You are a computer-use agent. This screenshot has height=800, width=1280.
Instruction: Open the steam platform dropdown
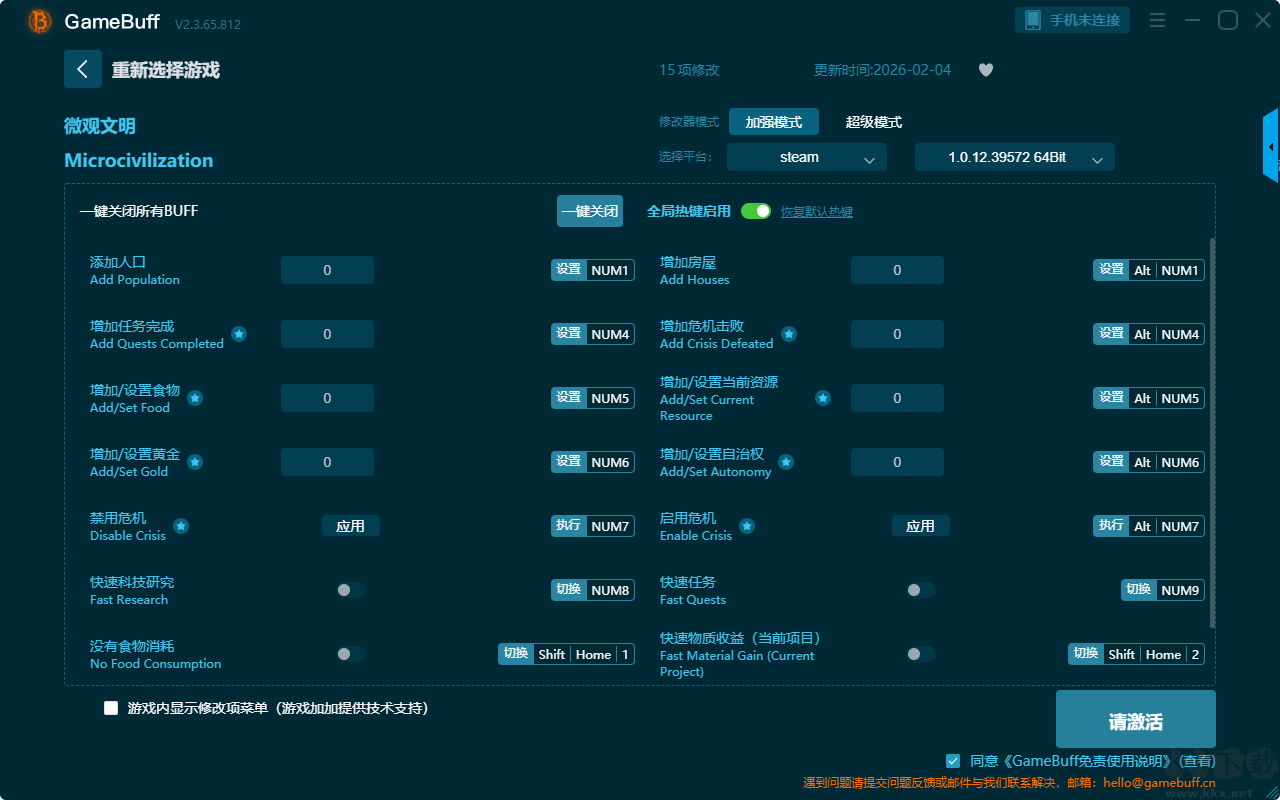coord(807,157)
